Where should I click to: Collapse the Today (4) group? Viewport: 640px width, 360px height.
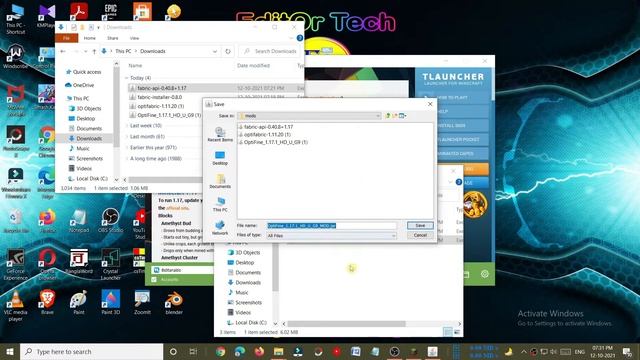127,78
